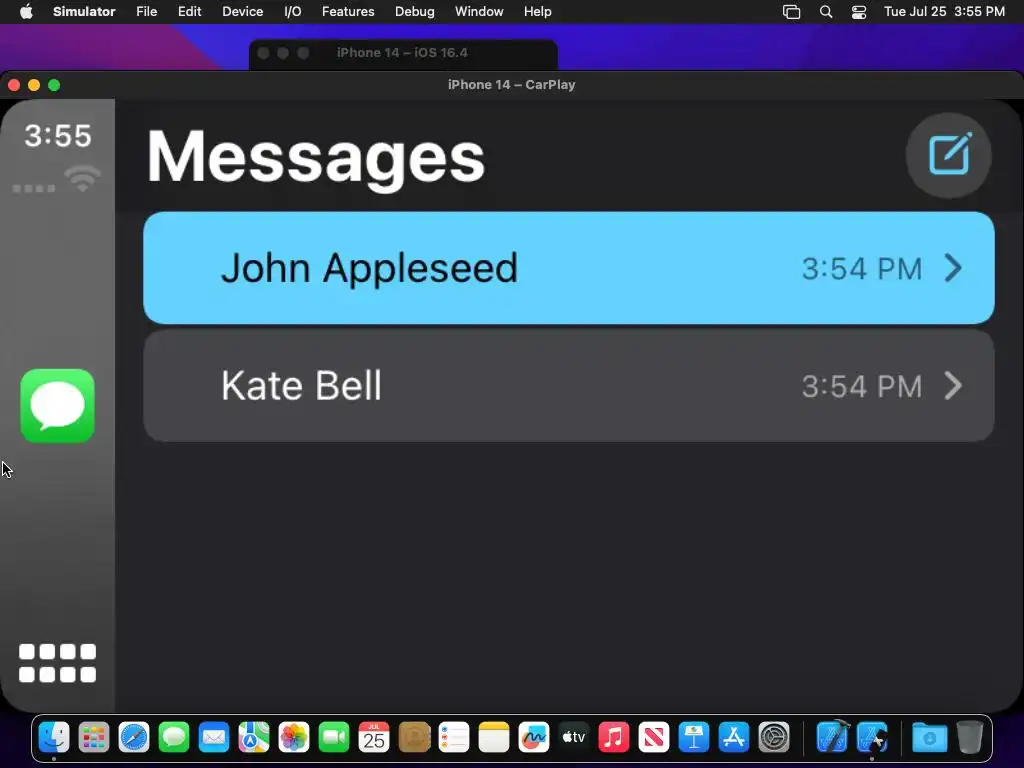Open the I/O menu

293,12
